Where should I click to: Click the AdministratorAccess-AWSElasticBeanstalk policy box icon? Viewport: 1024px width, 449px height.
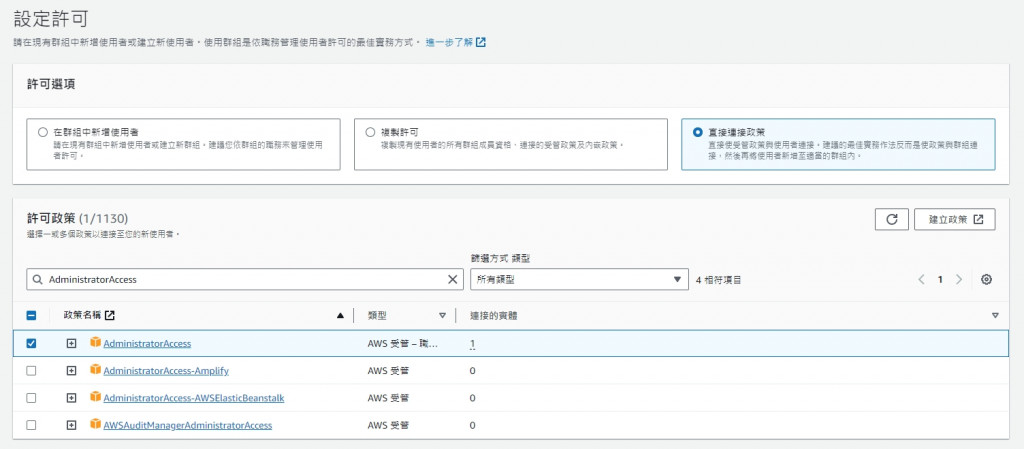[96, 397]
